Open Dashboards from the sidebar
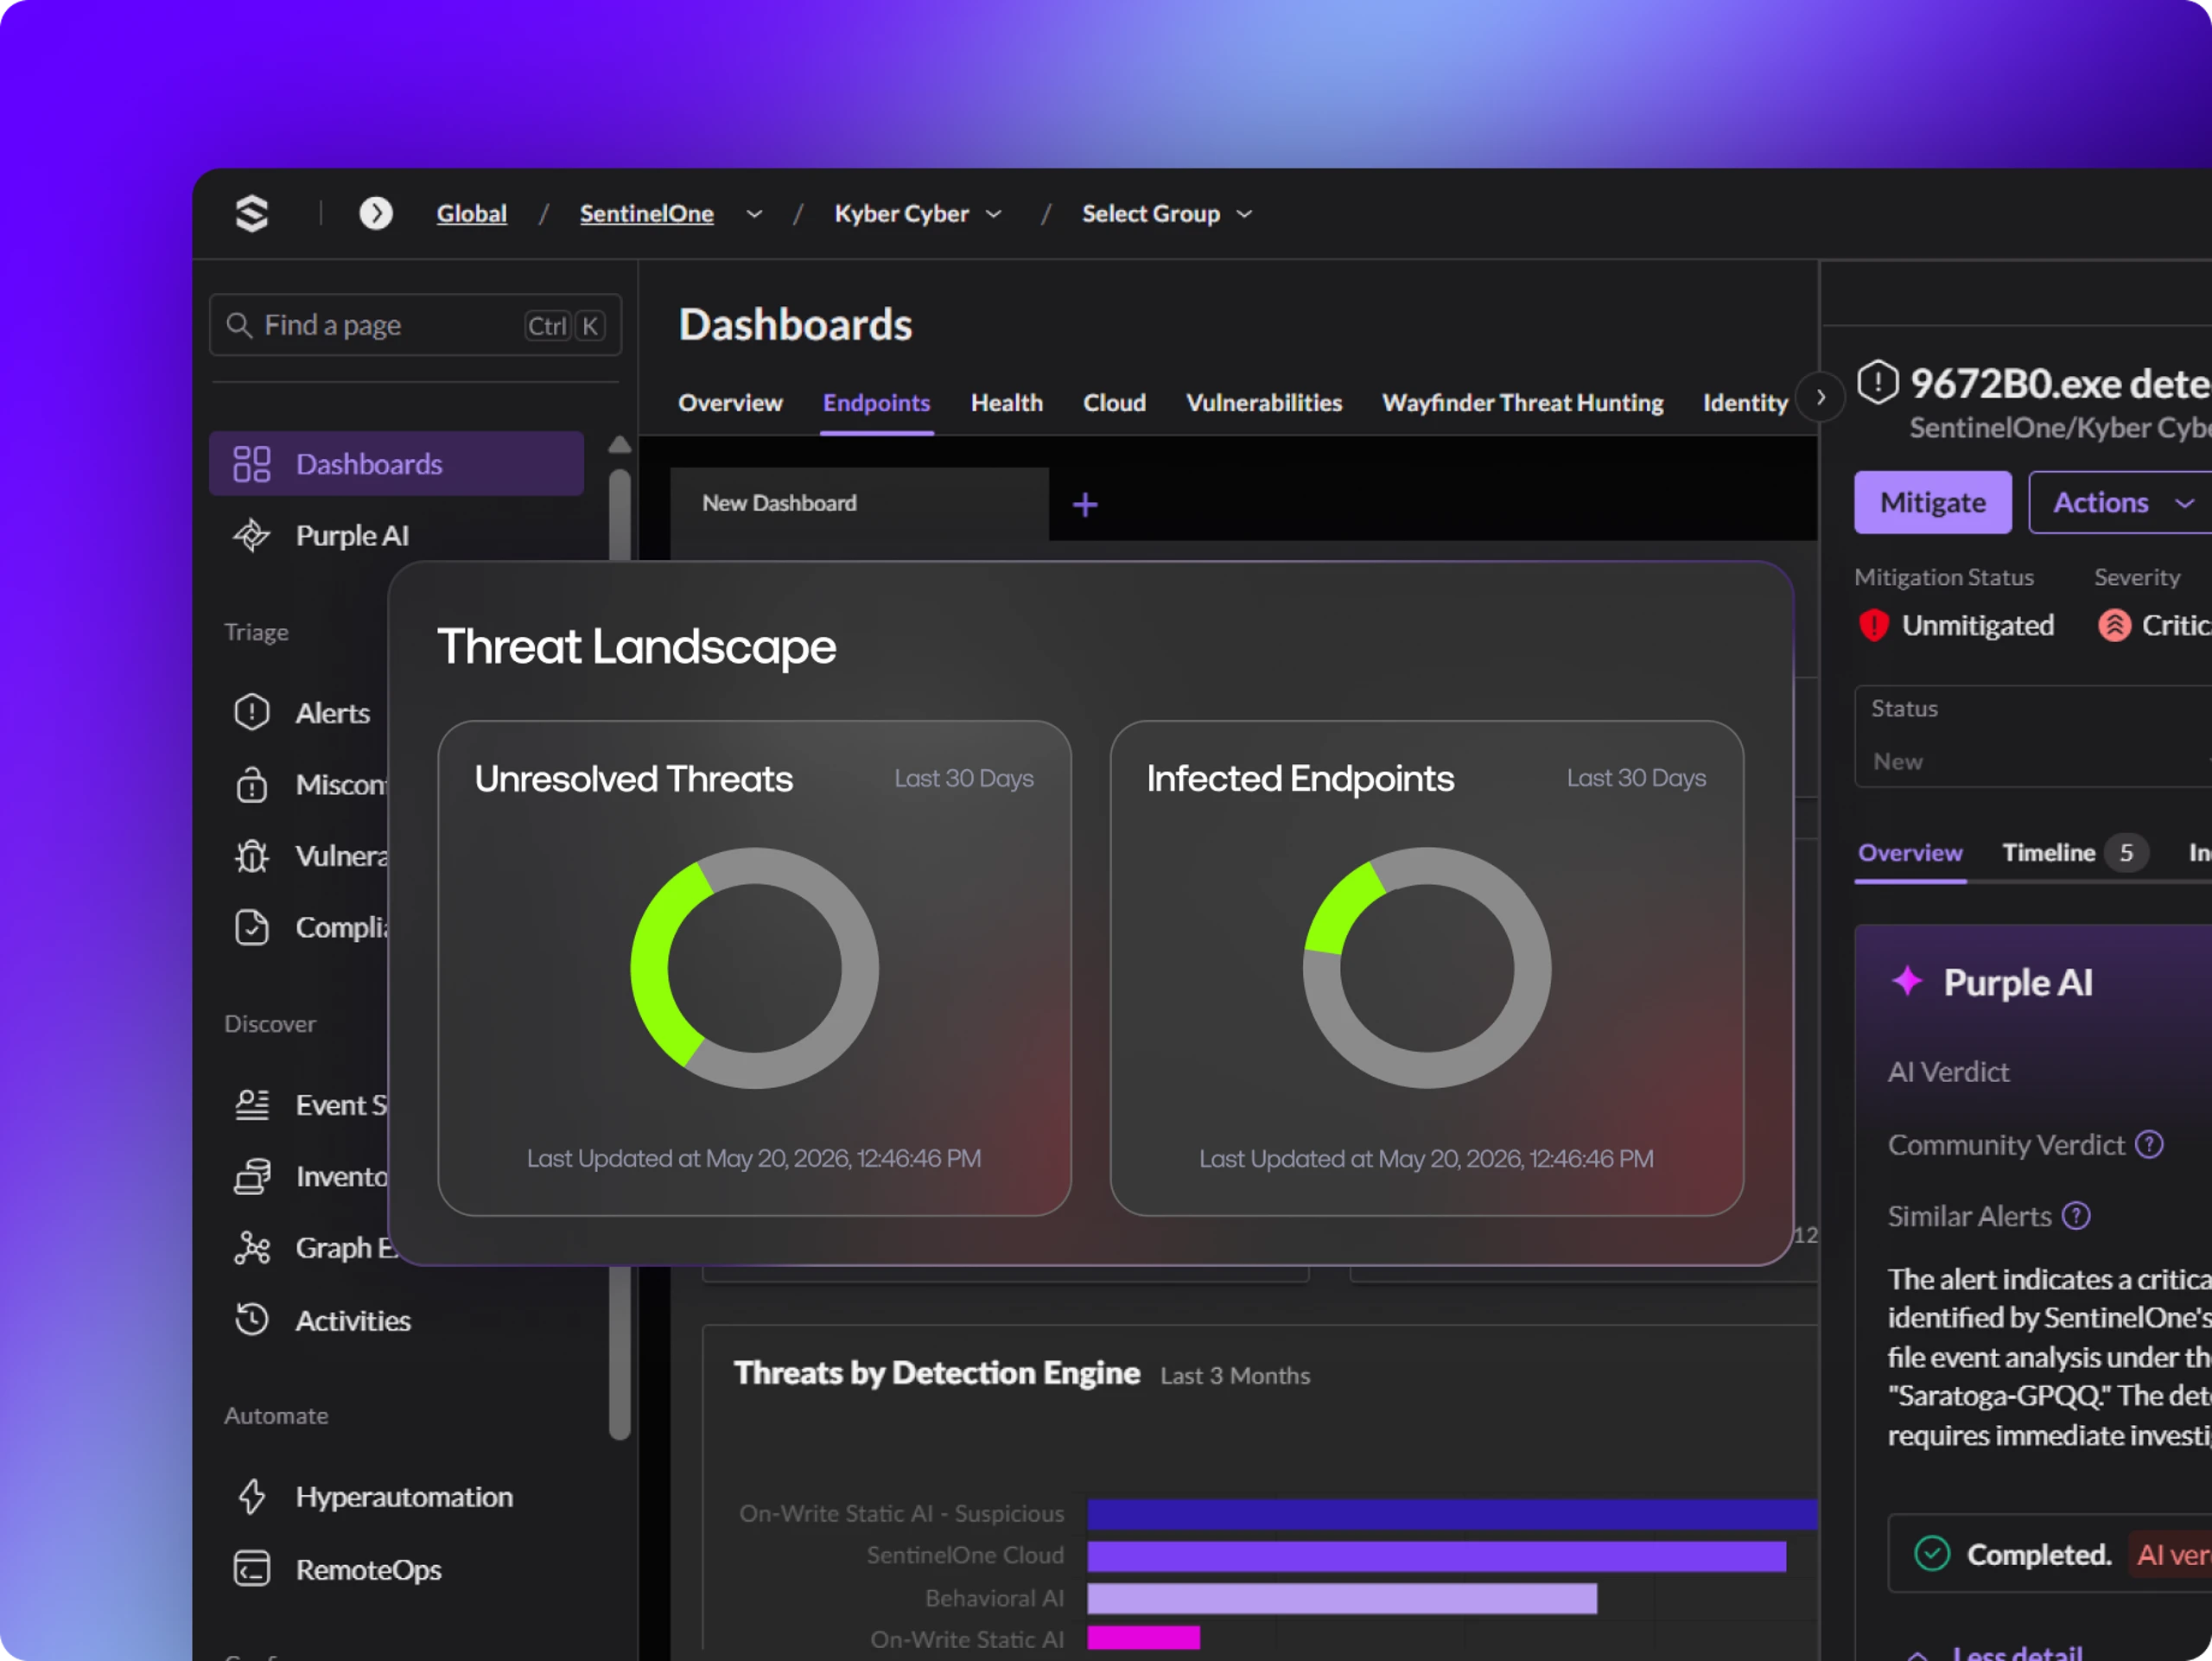 [x=396, y=464]
